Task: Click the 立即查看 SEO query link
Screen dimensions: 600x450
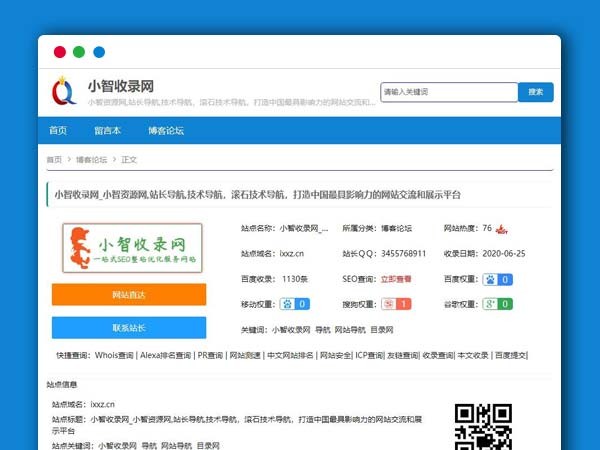Action: point(396,279)
